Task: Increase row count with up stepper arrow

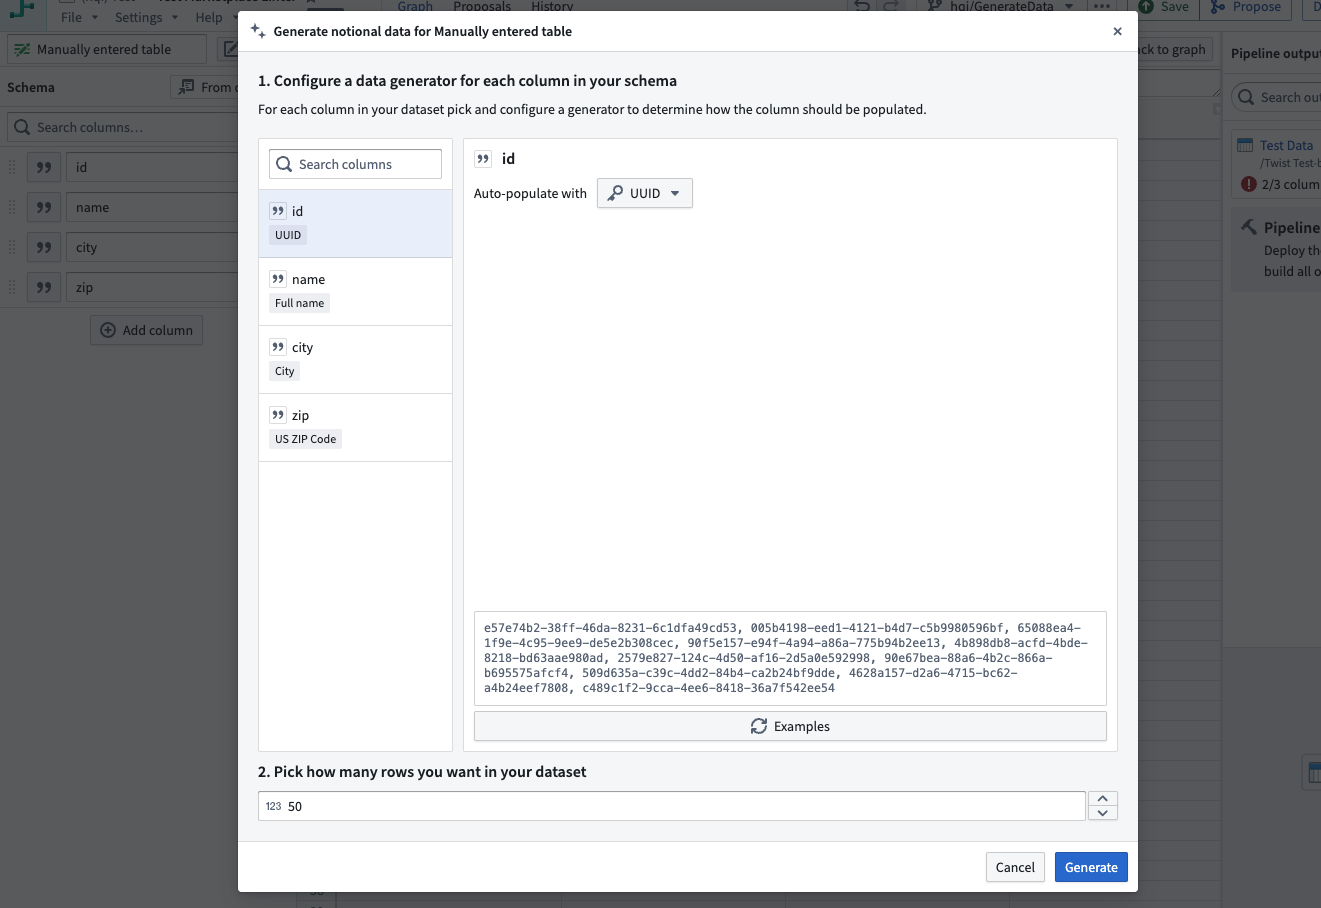Action: pos(1102,798)
